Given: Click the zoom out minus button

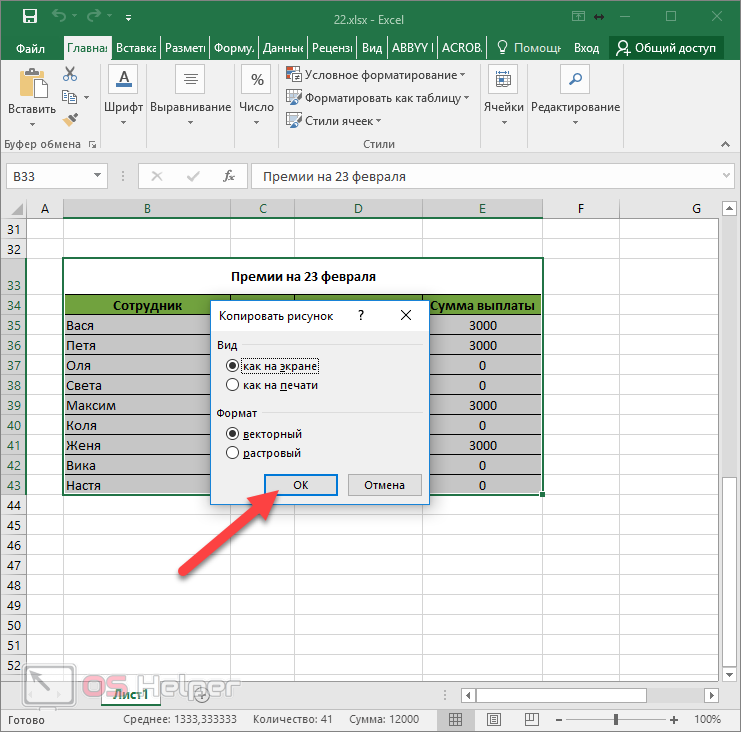Looking at the screenshot, I should pos(559,720).
